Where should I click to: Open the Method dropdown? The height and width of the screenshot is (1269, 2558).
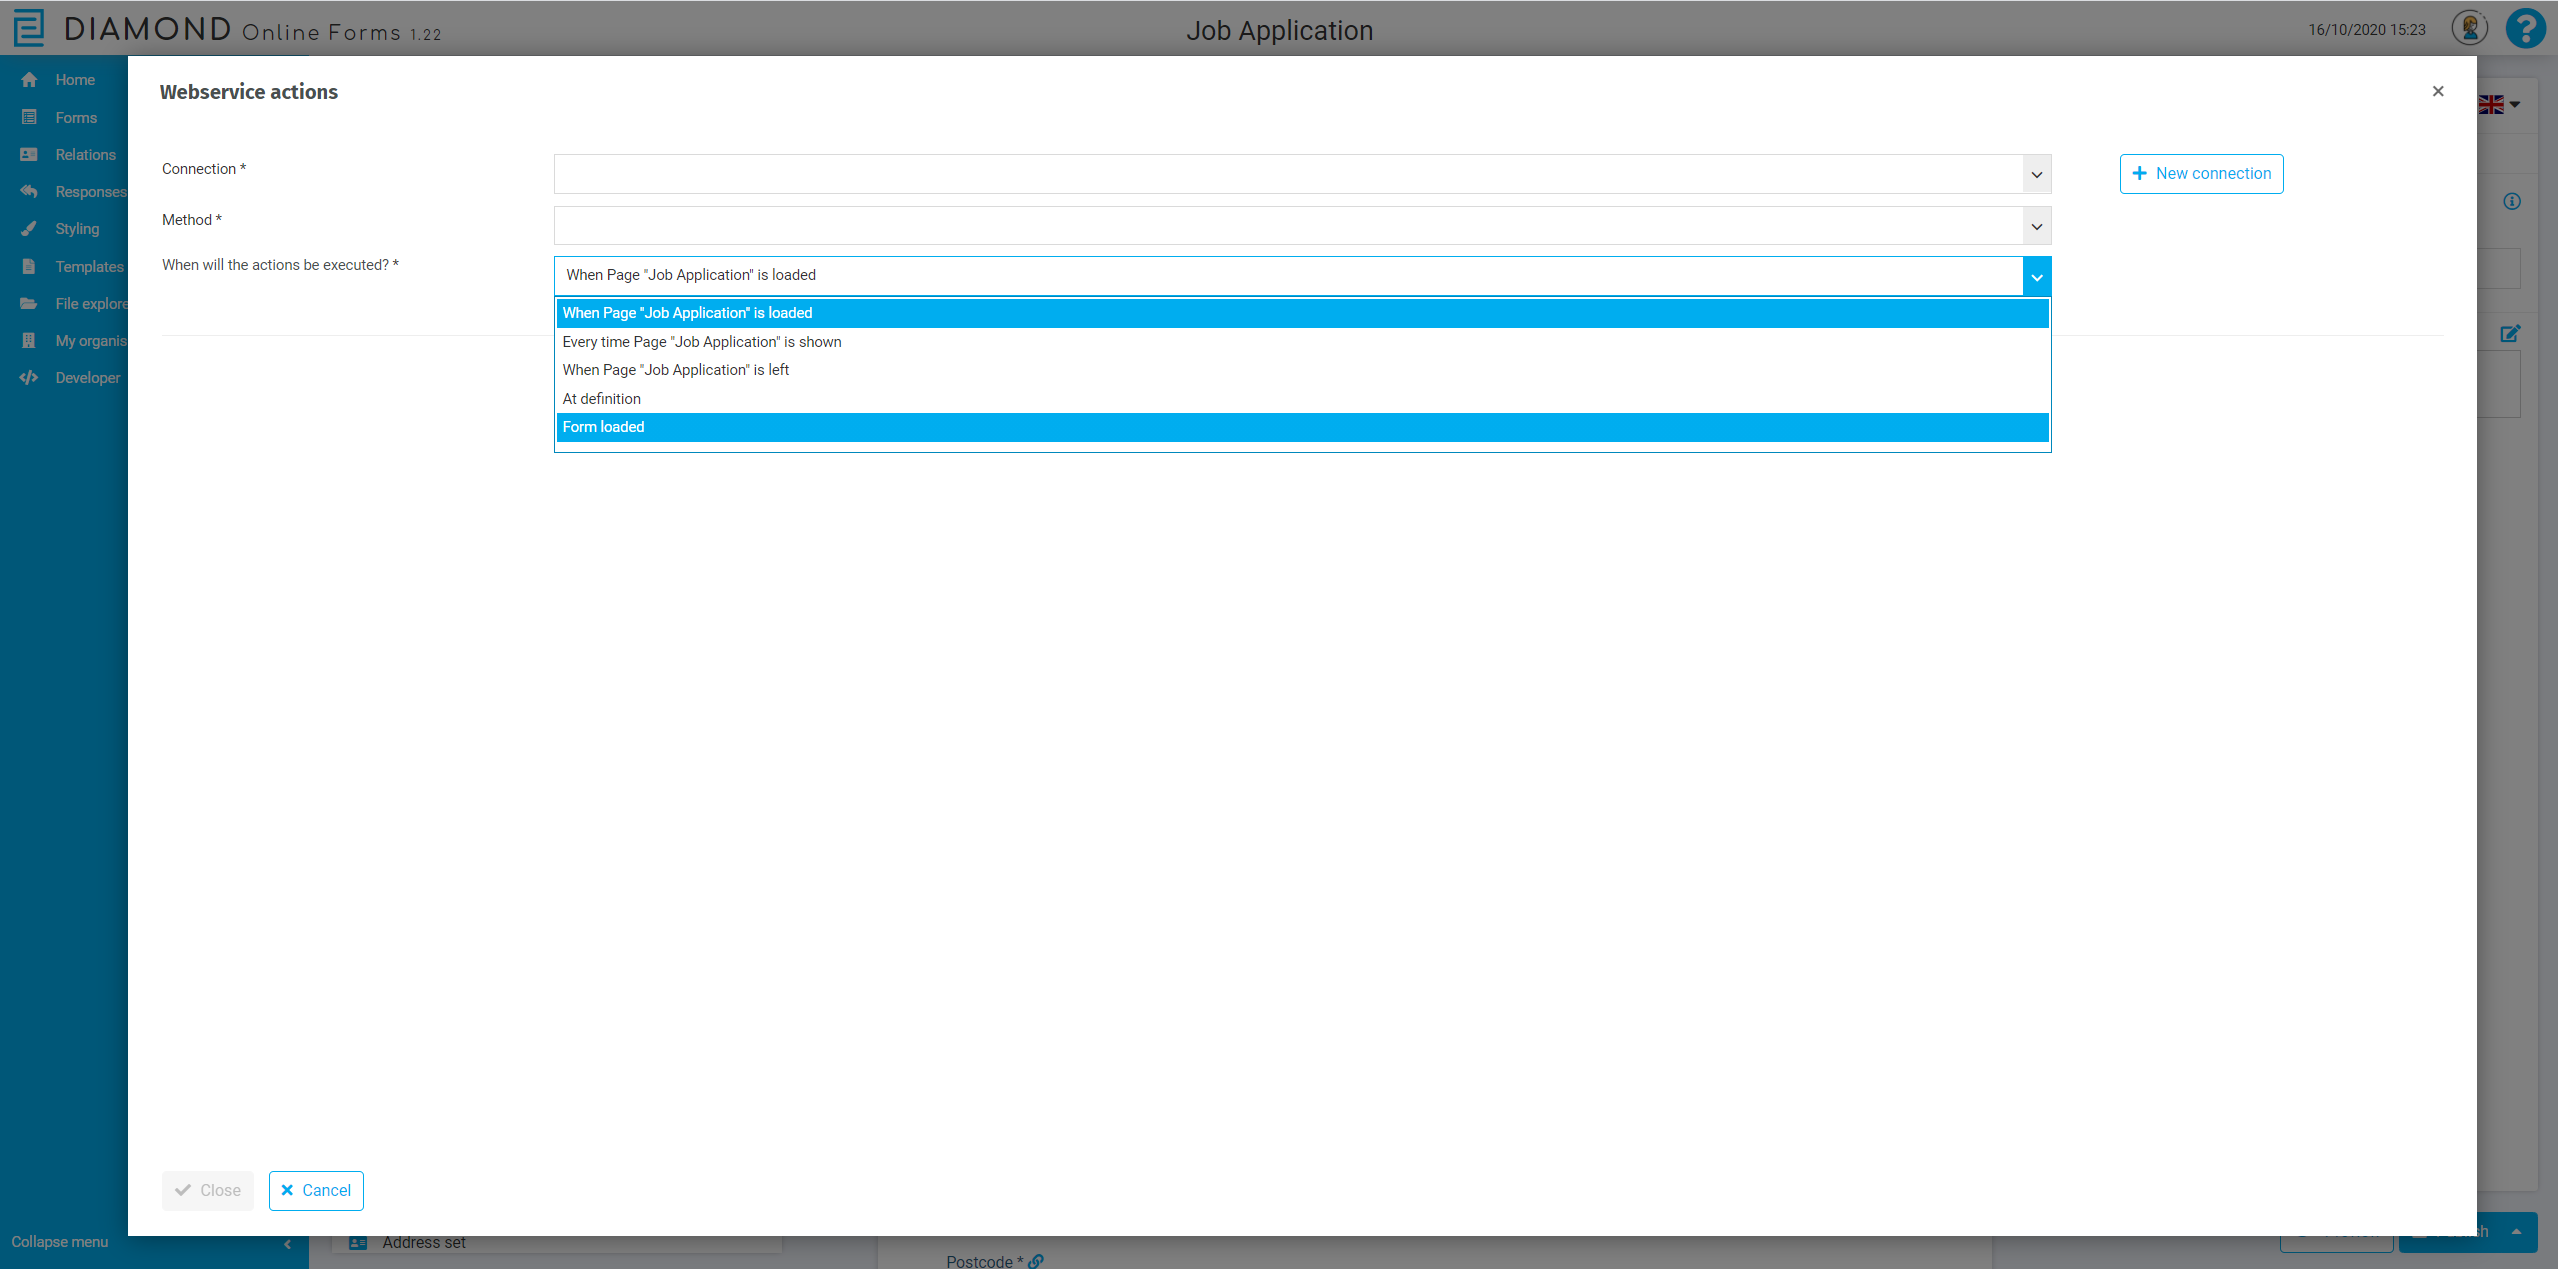point(2035,225)
